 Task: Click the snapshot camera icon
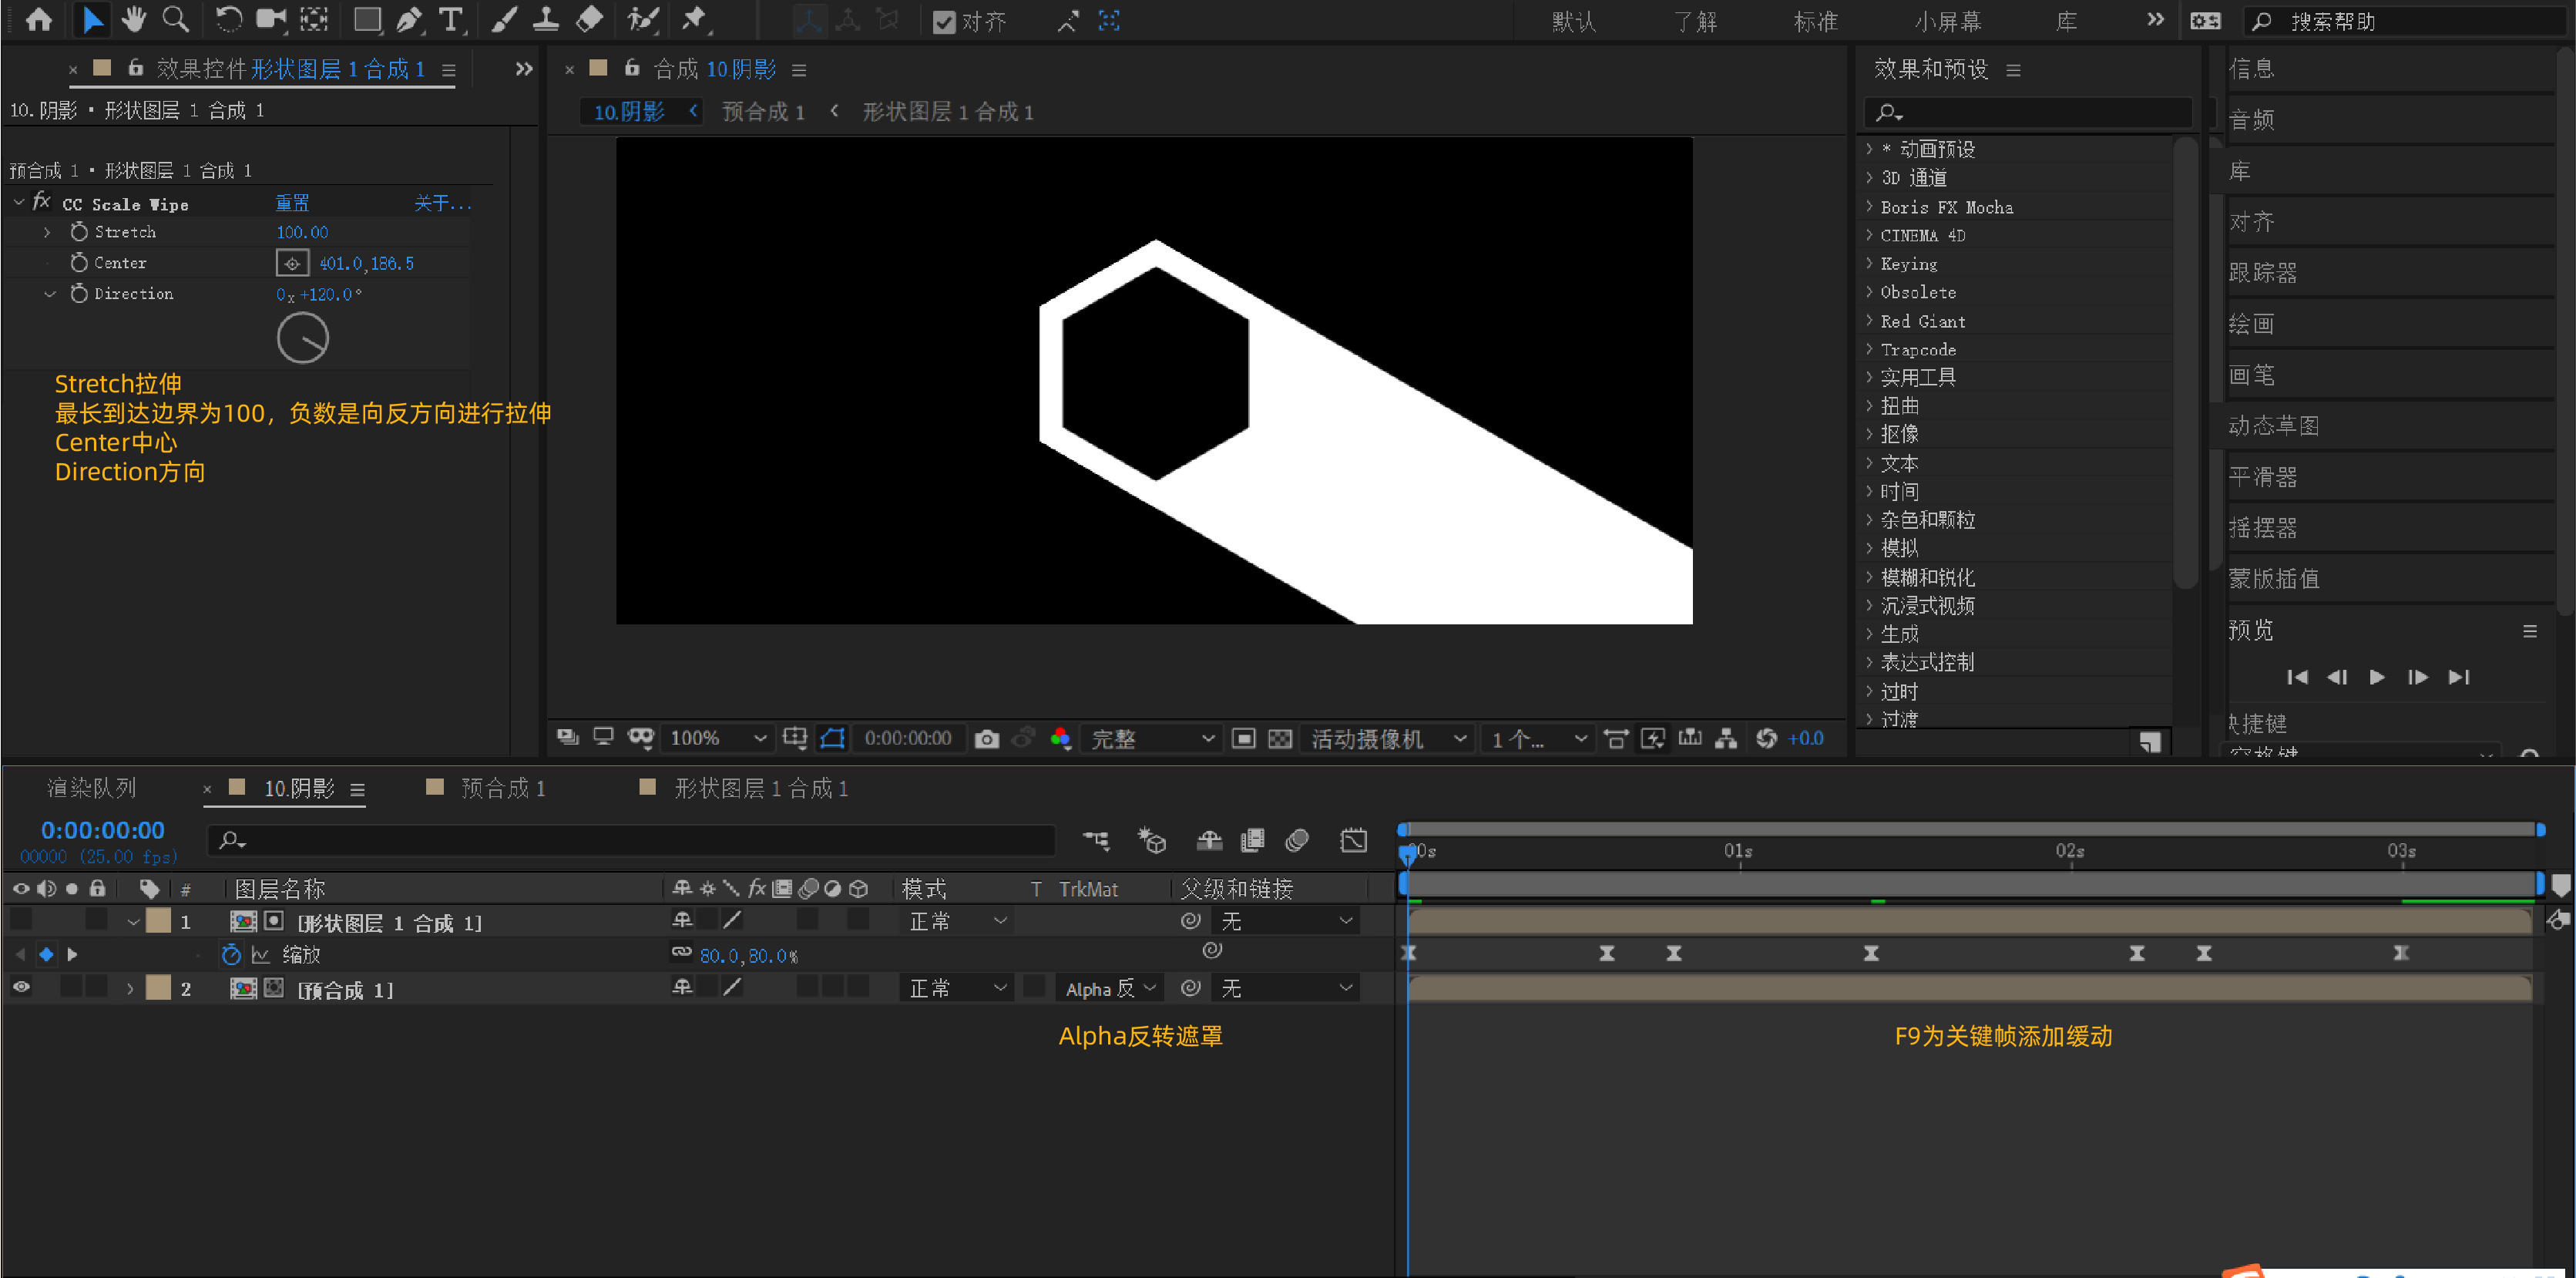986,739
